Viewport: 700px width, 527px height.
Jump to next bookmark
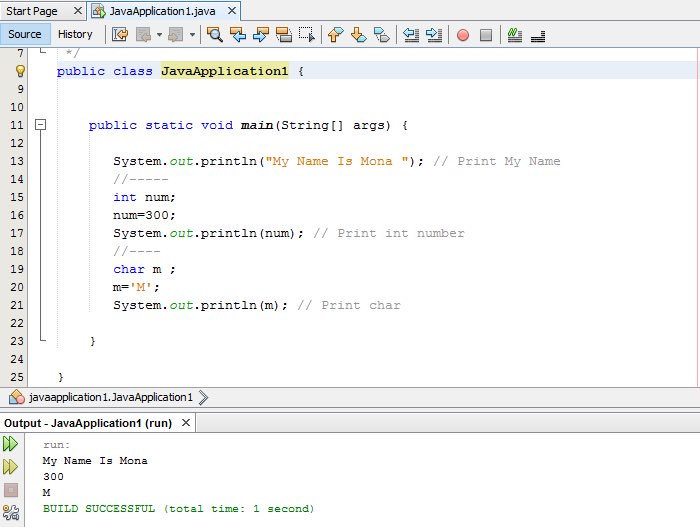tap(358, 34)
